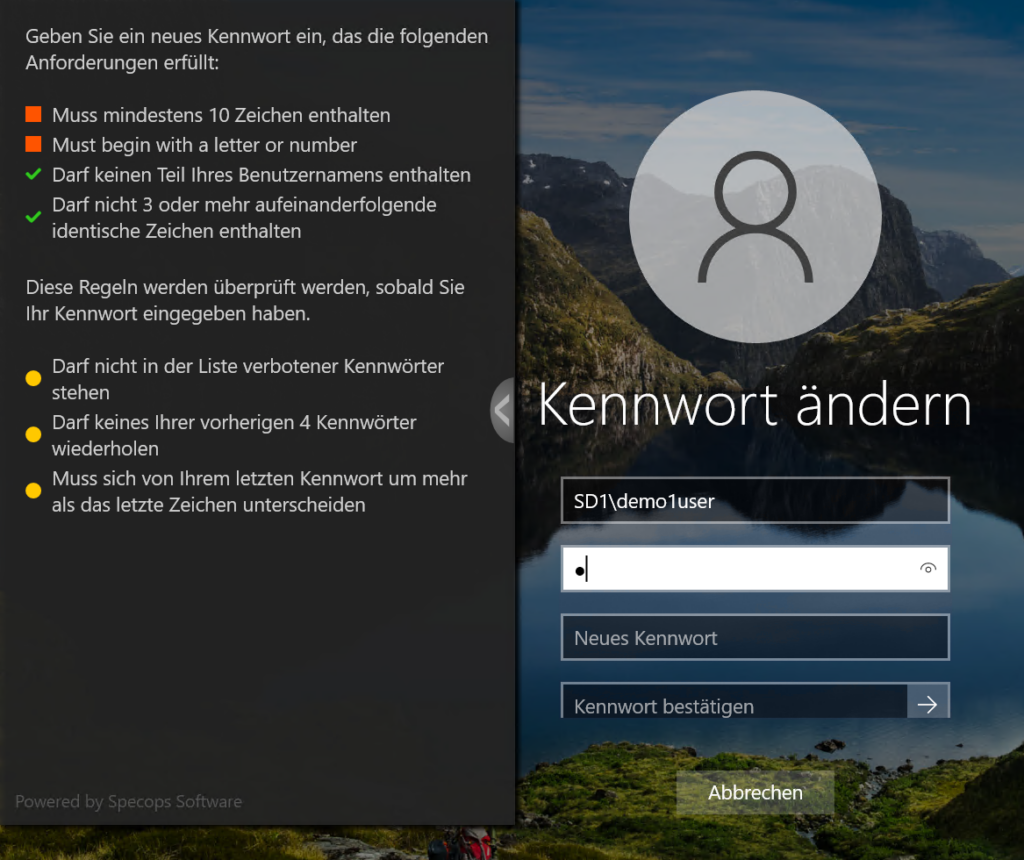Screen dimensions: 1024x860
Task: Click green check beside identische Zeichen rule
Action: coord(33,217)
